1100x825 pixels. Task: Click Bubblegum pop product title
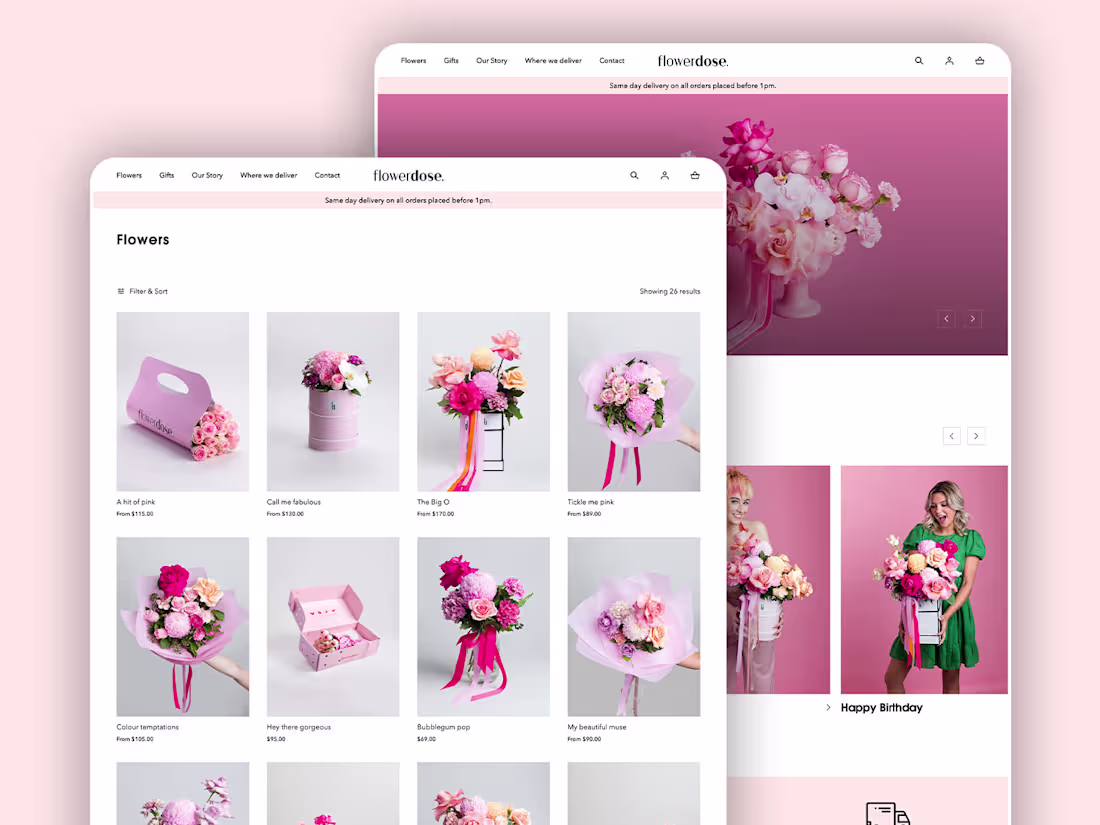pos(443,727)
